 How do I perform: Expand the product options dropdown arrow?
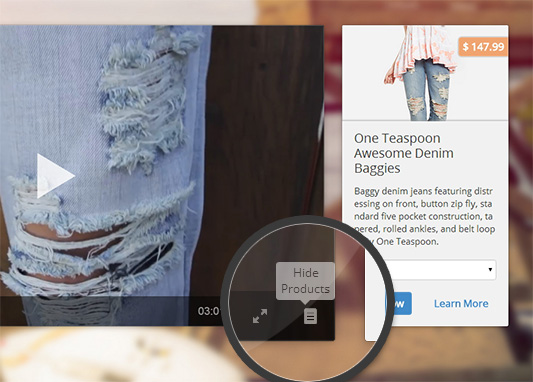click(490, 270)
